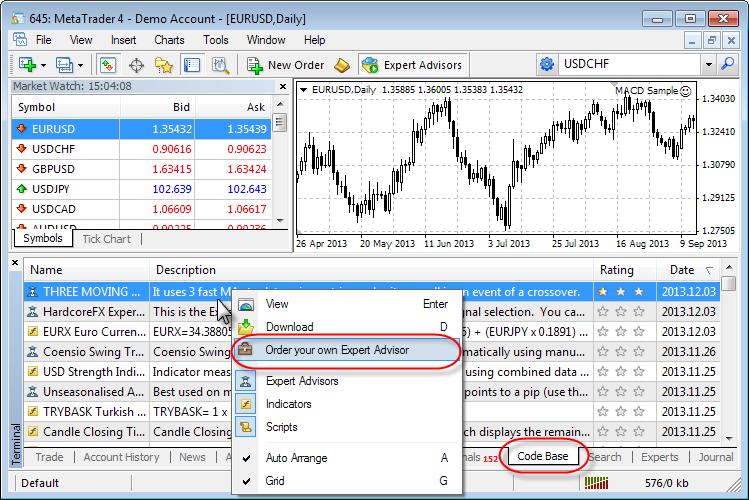The width and height of the screenshot is (749, 500).
Task: Toggle the Expert Advisors auto-trading button
Action: tap(412, 64)
